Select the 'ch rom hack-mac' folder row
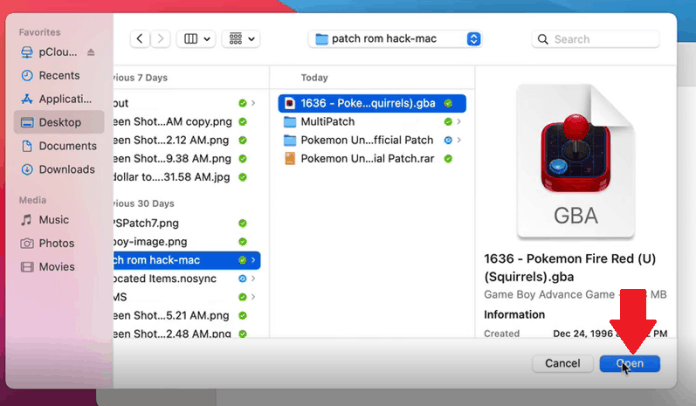Screen dimensions: 696x406 click(x=186, y=260)
